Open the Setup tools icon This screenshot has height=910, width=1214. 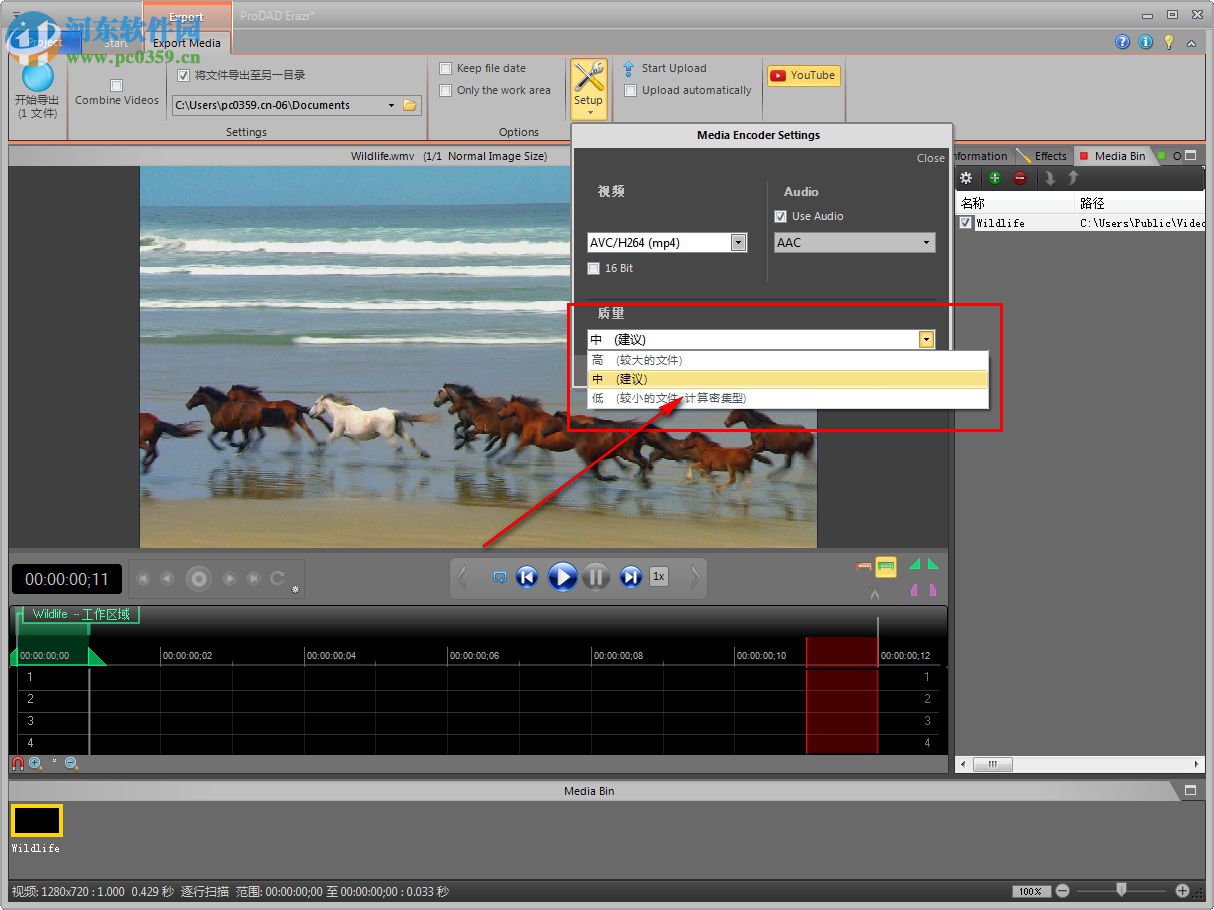point(588,82)
